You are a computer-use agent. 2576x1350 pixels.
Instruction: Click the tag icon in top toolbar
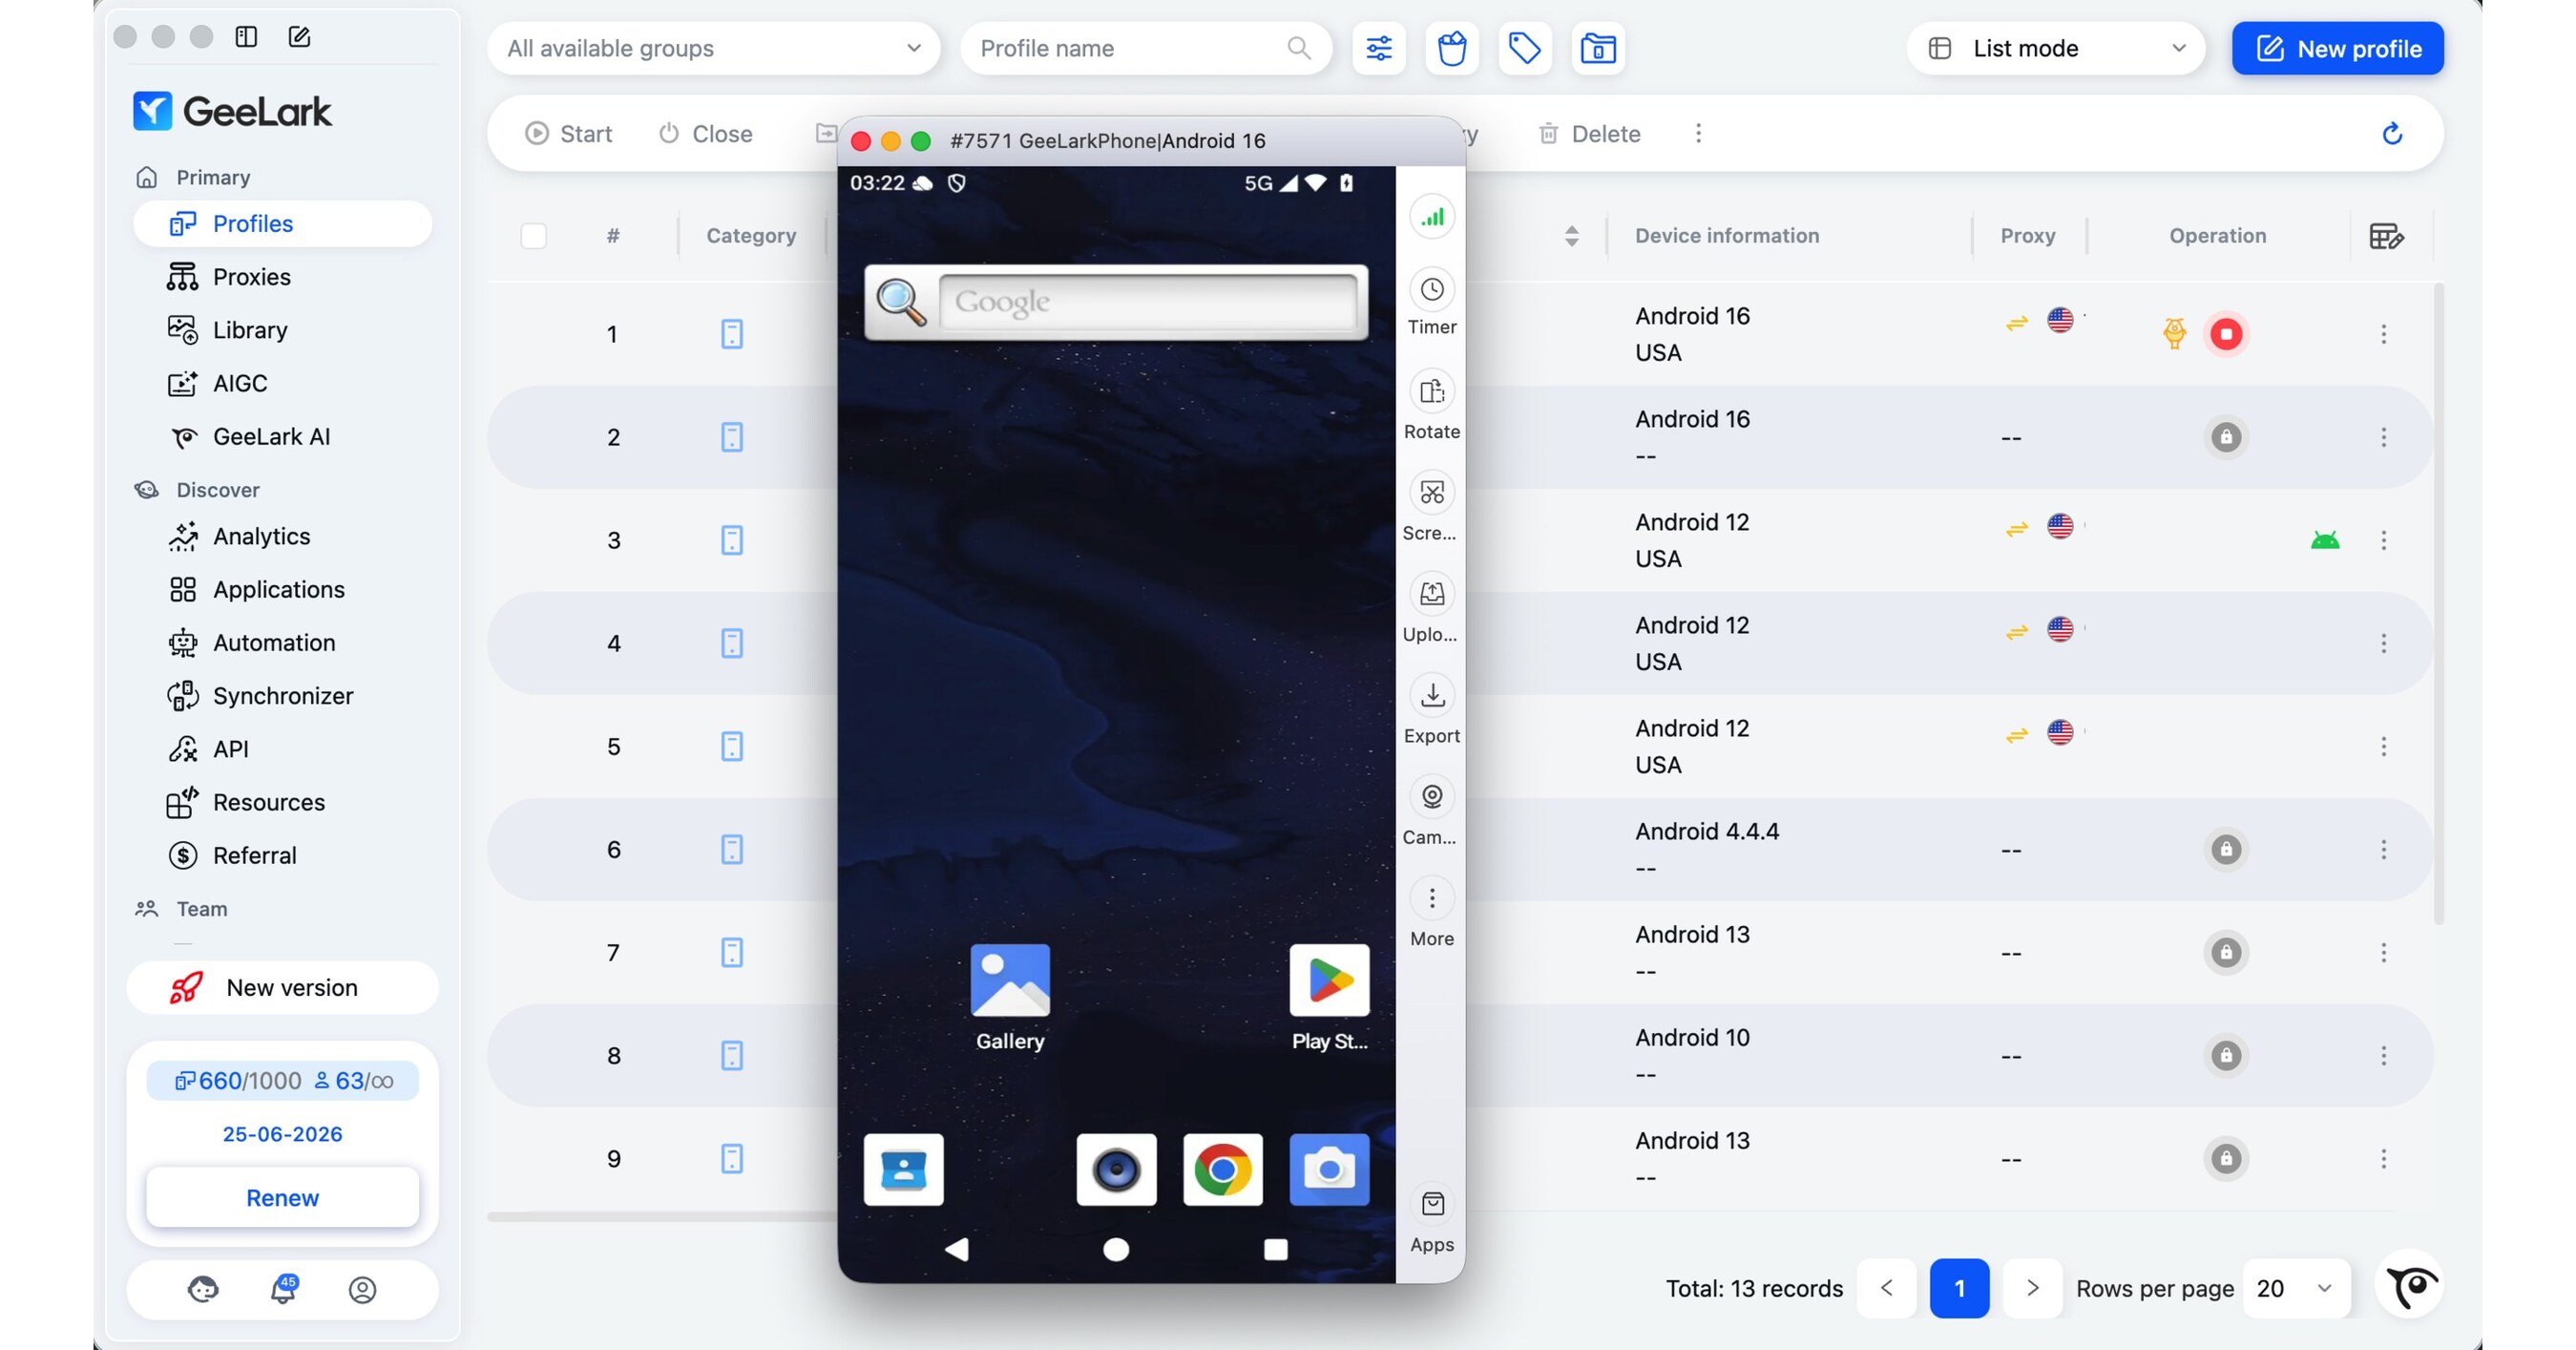point(1524,48)
